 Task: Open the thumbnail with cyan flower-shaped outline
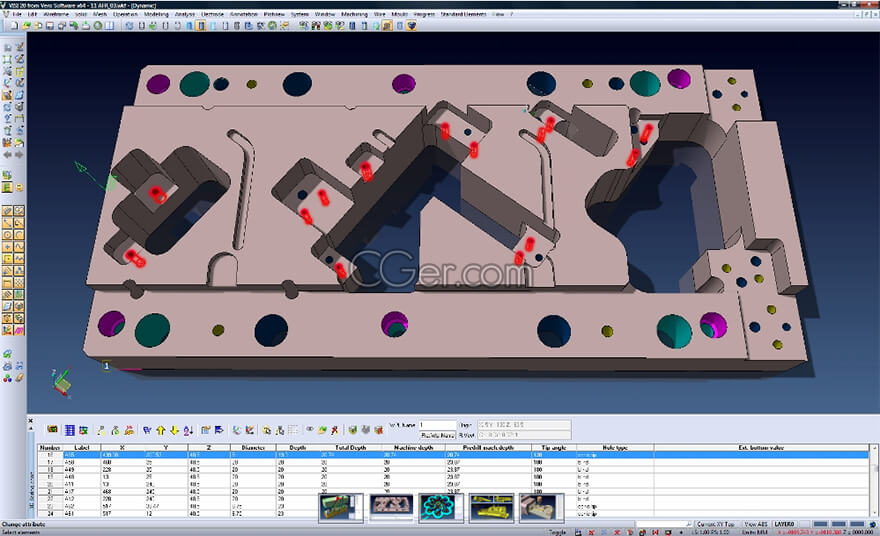(441, 507)
